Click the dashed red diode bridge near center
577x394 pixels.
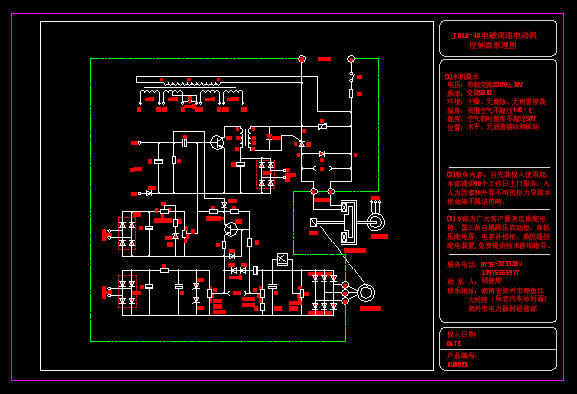click(x=265, y=174)
